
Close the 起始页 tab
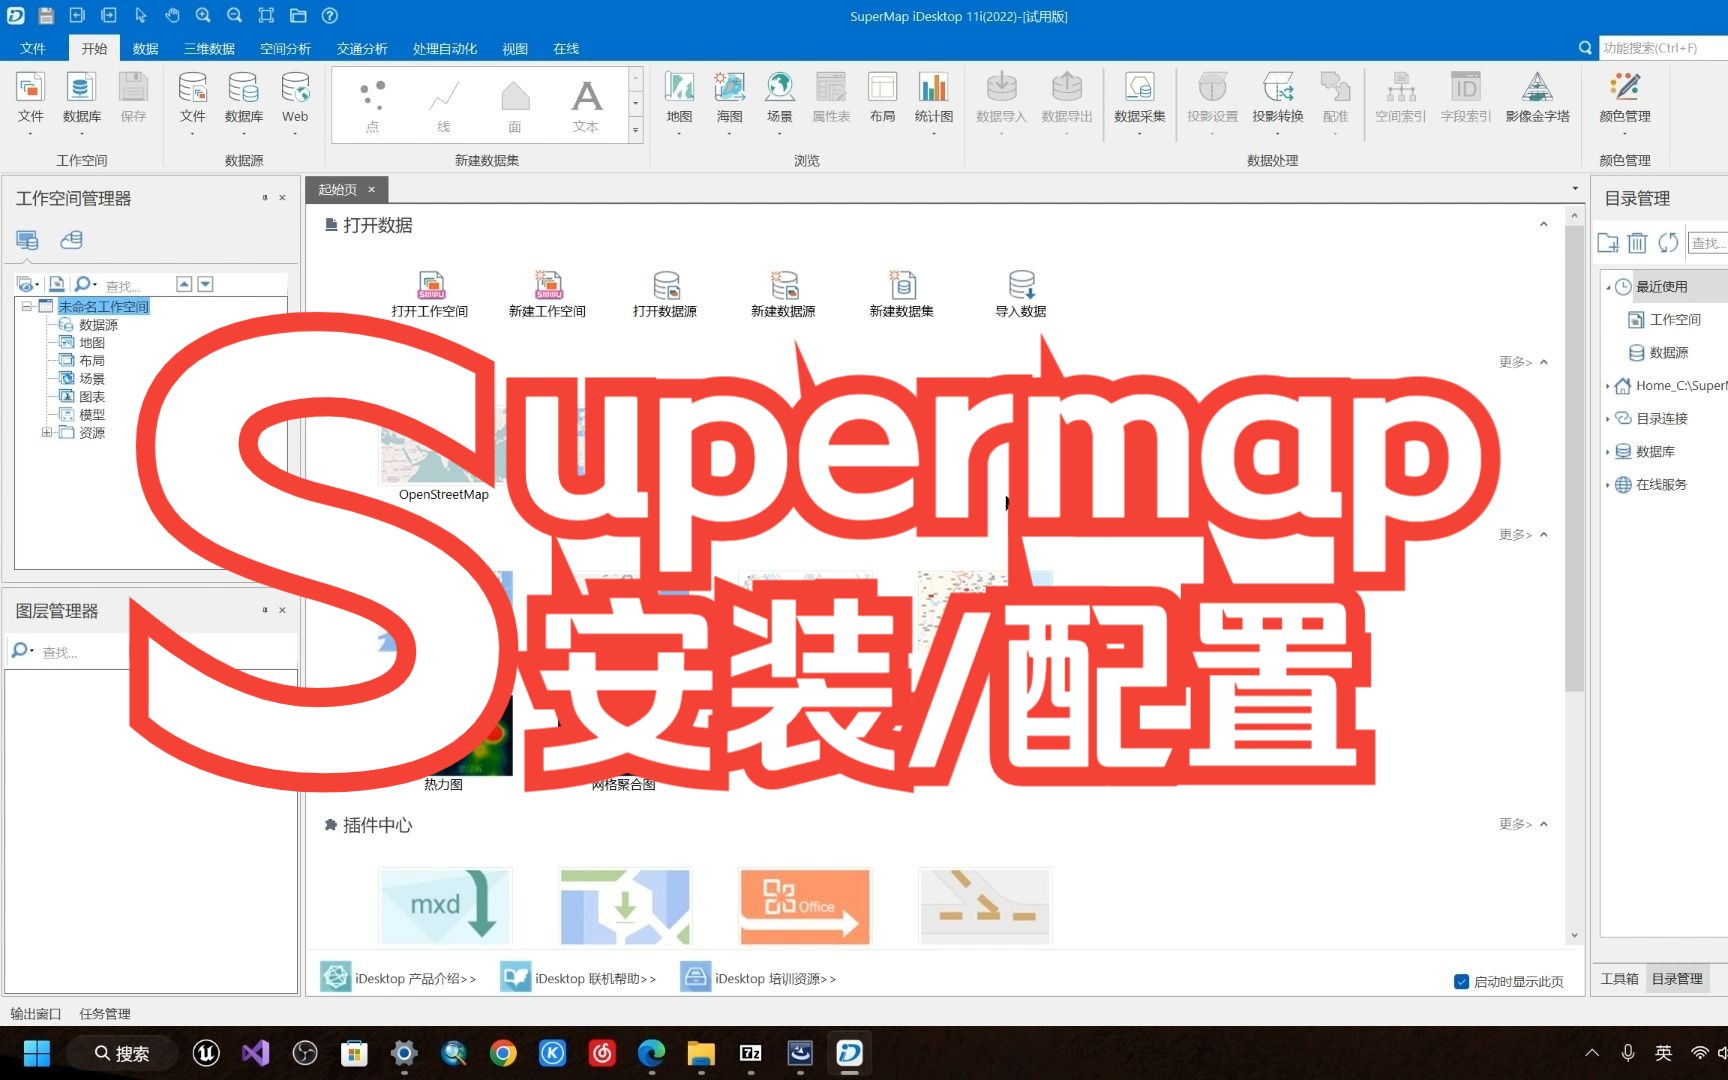[x=371, y=189]
